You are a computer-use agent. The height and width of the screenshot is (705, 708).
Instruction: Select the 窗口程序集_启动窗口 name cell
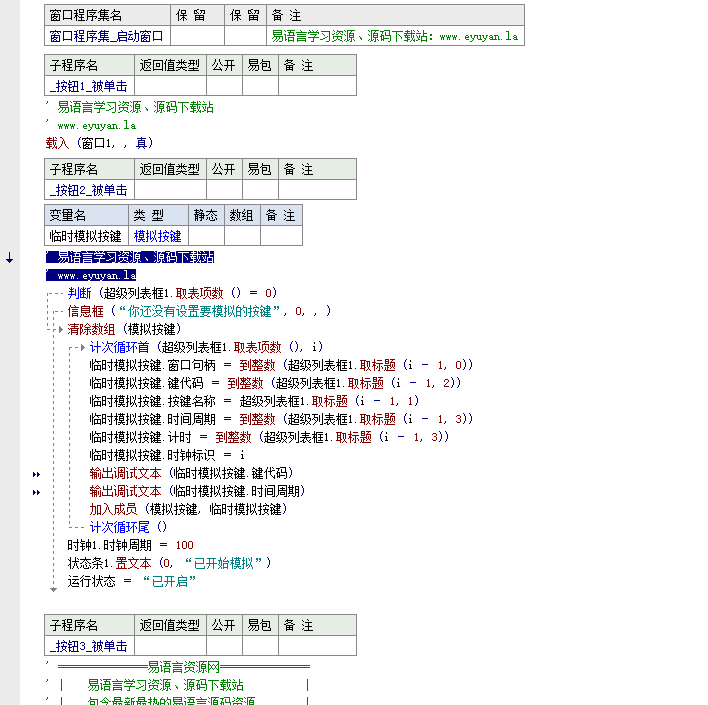point(107,36)
